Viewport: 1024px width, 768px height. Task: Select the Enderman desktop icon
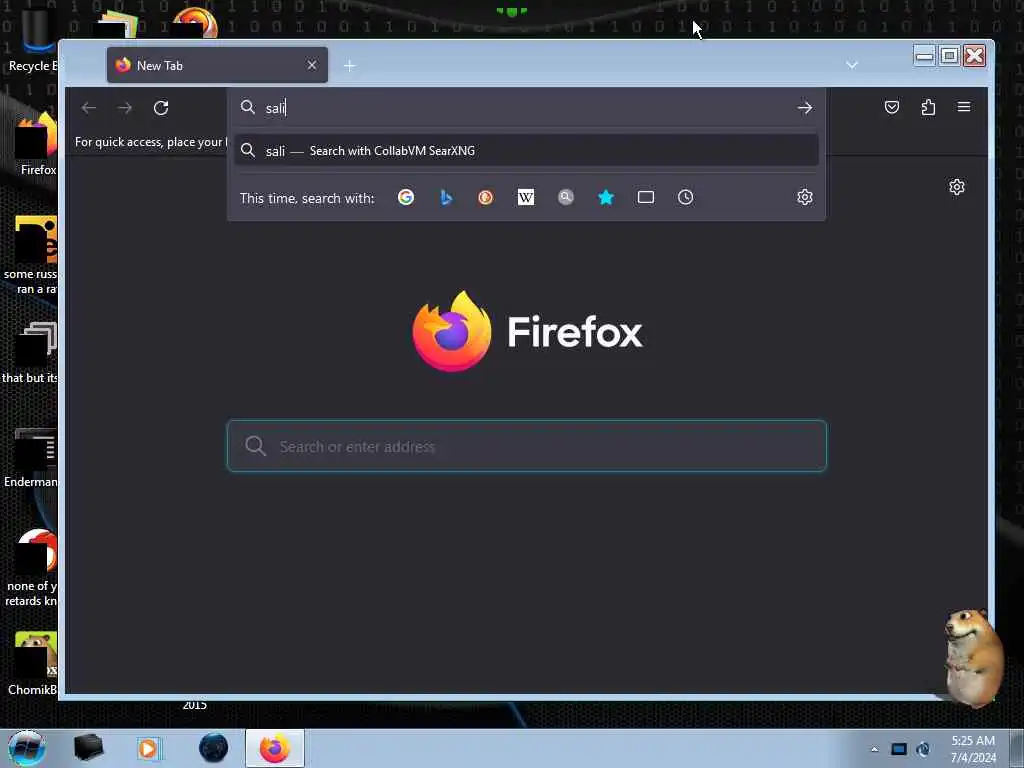31,457
